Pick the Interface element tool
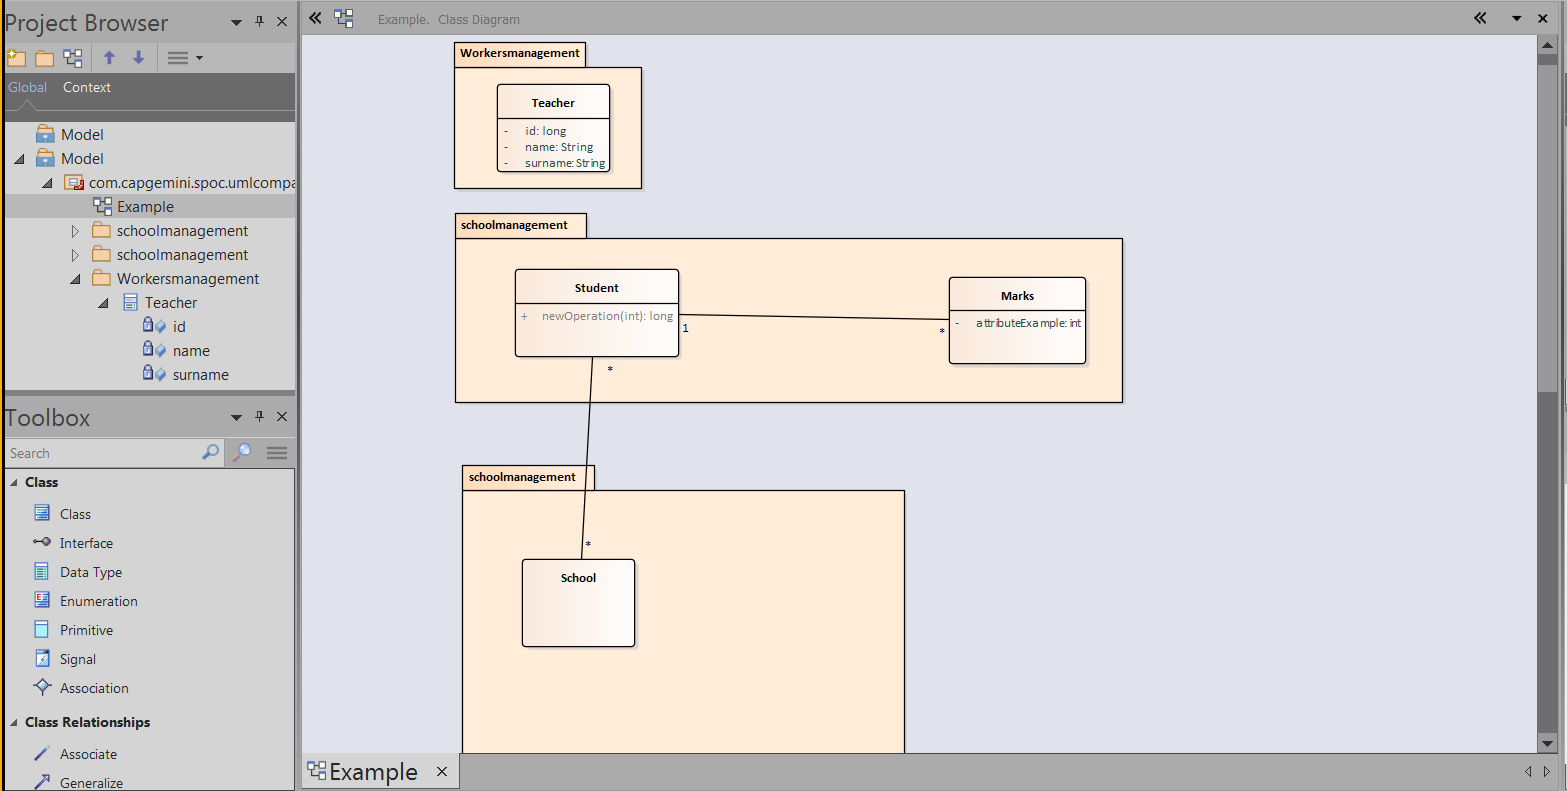 click(x=86, y=543)
